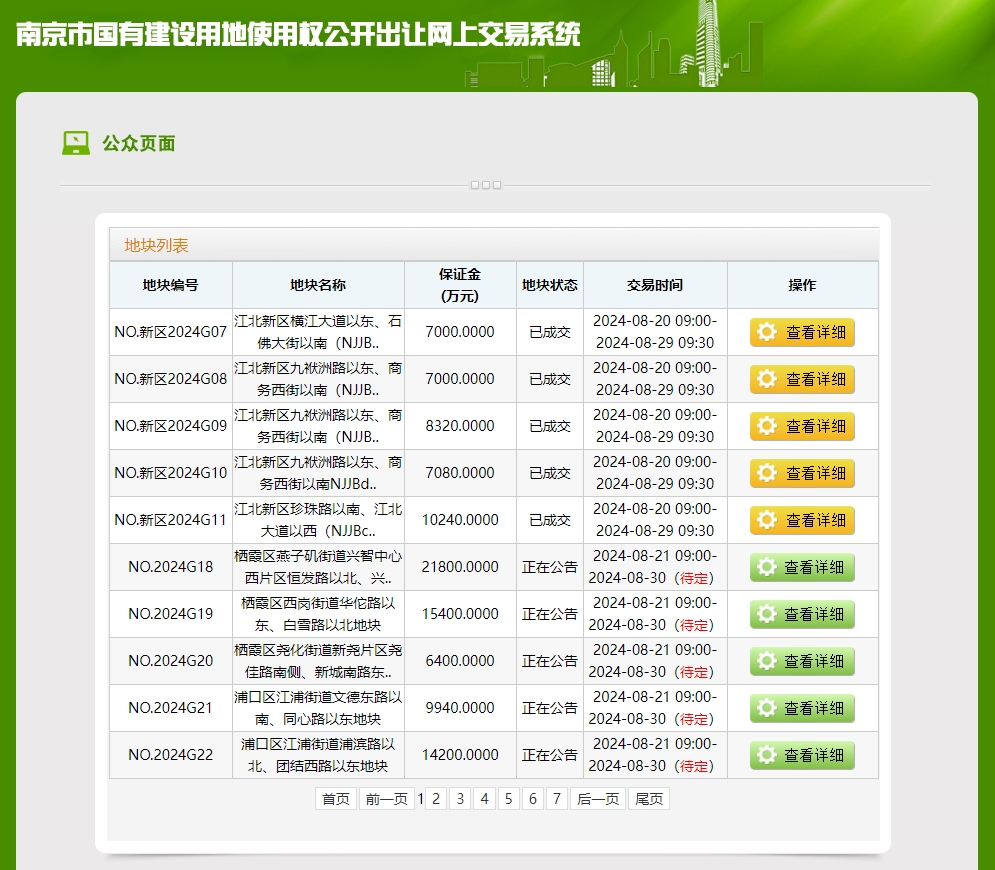Click the three-dot divider handle
This screenshot has height=870, width=995.
coord(485,185)
